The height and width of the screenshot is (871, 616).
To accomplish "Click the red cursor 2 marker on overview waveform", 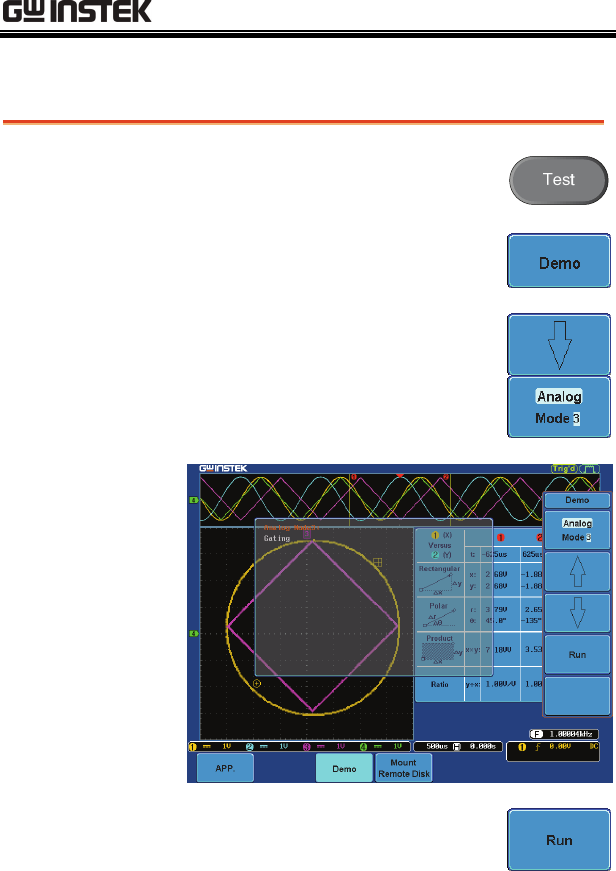I will click(445, 477).
